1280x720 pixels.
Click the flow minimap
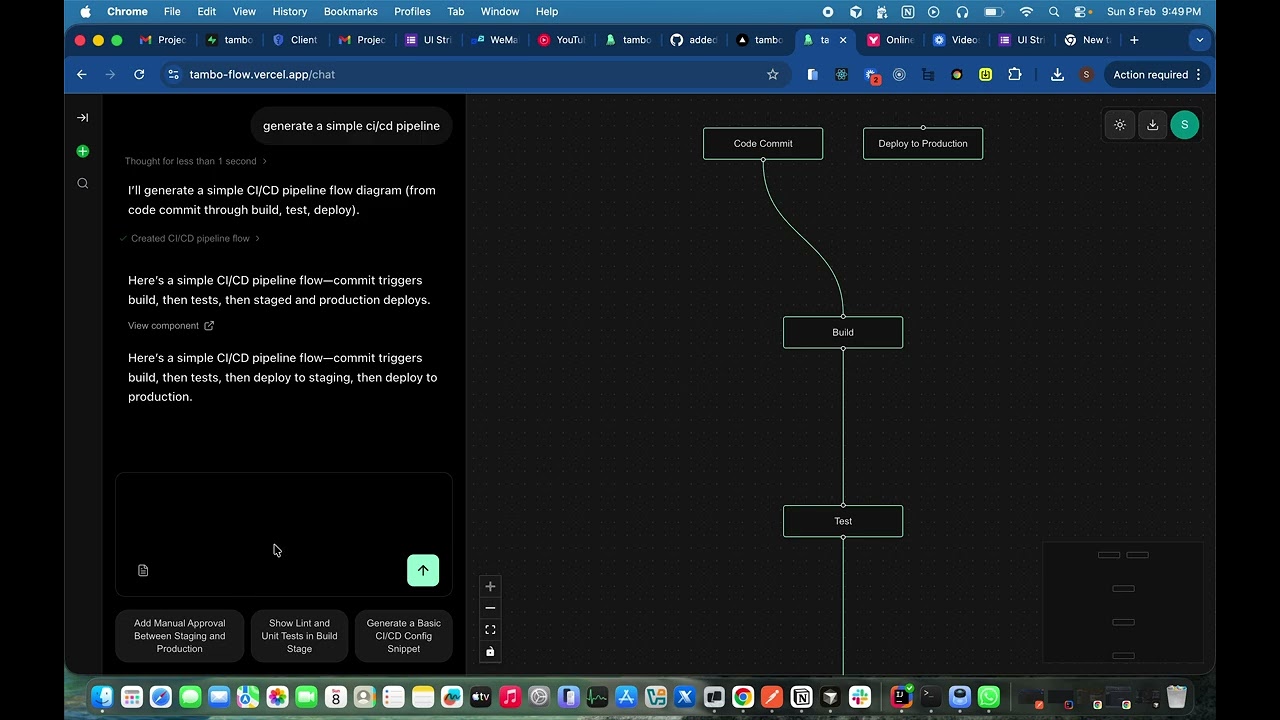[x=1123, y=602]
